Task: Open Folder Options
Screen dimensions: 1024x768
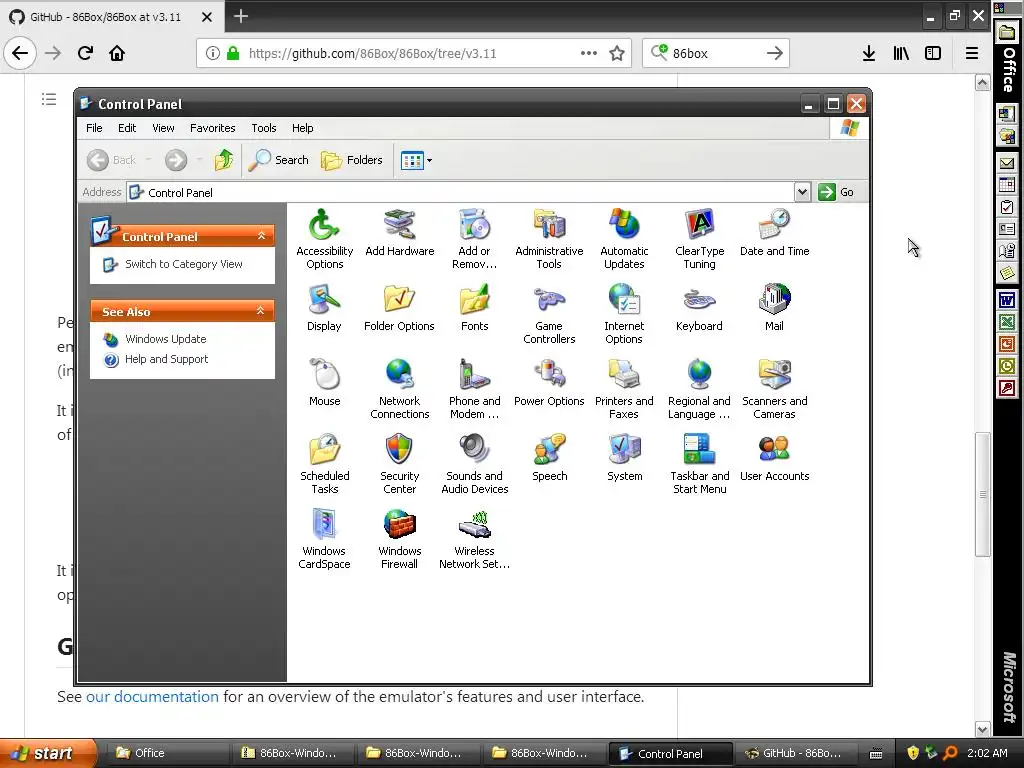Action: pyautogui.click(x=399, y=308)
